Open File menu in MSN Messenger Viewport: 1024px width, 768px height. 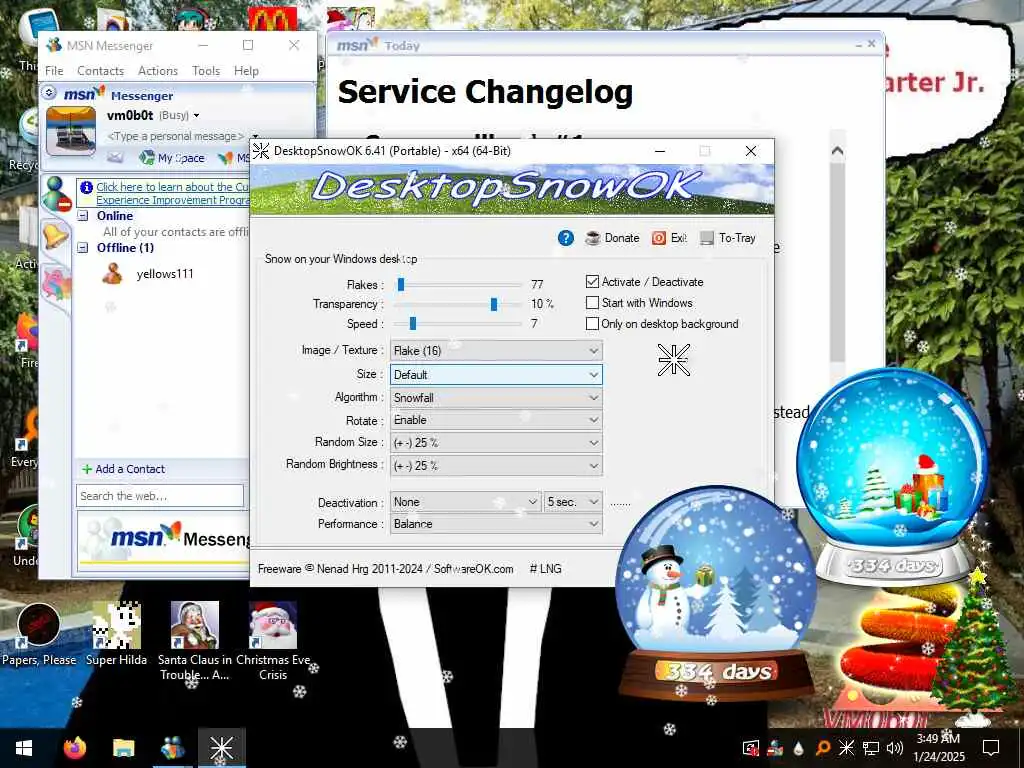click(54, 71)
